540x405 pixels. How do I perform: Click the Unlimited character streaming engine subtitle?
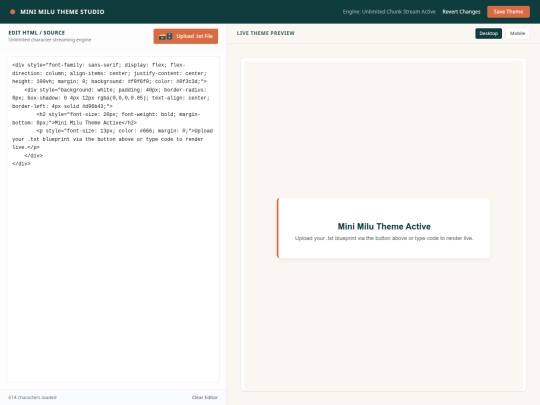click(50, 40)
